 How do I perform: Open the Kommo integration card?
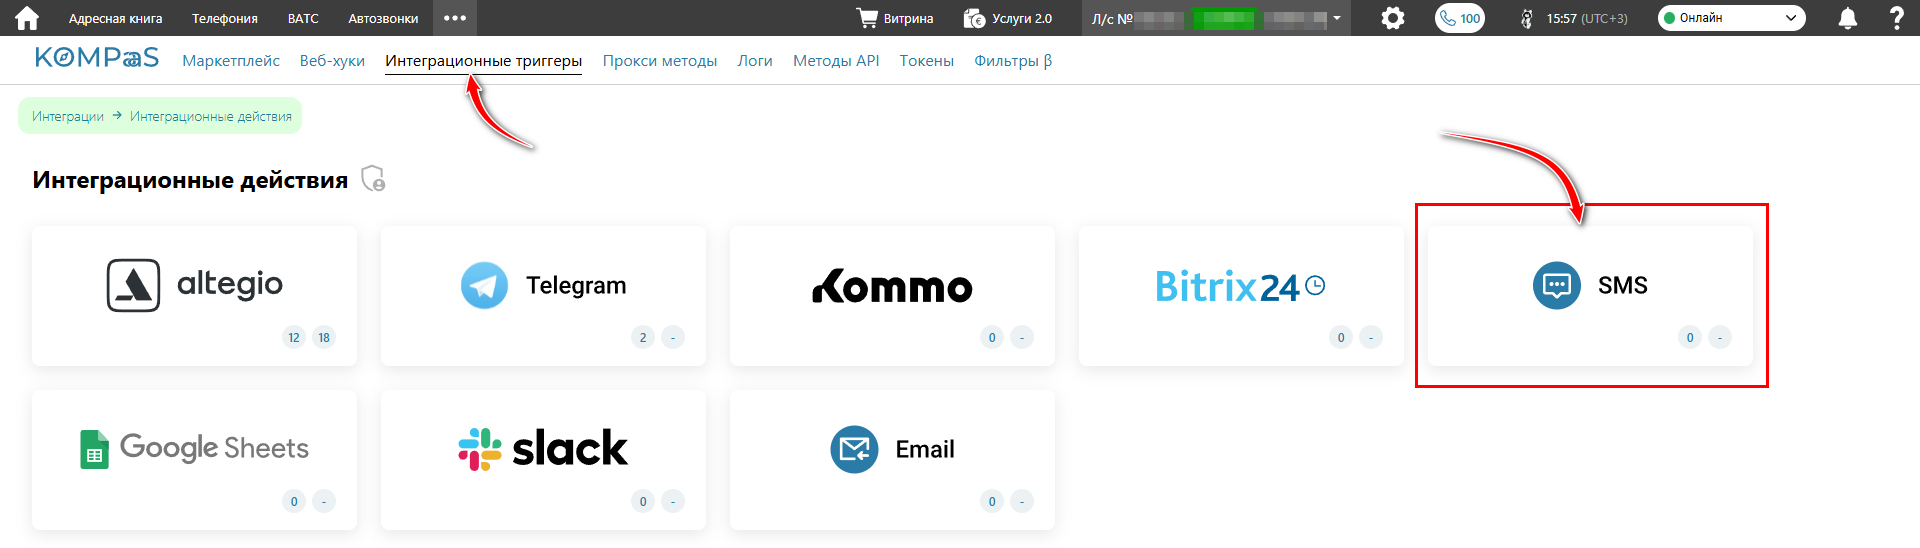click(892, 296)
